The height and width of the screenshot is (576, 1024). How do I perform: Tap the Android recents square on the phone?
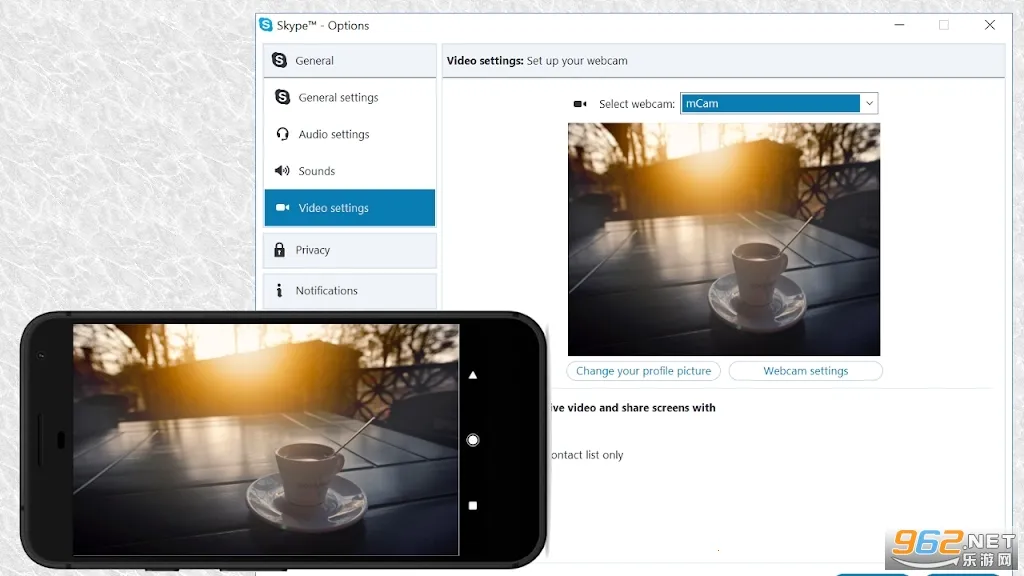tap(472, 505)
